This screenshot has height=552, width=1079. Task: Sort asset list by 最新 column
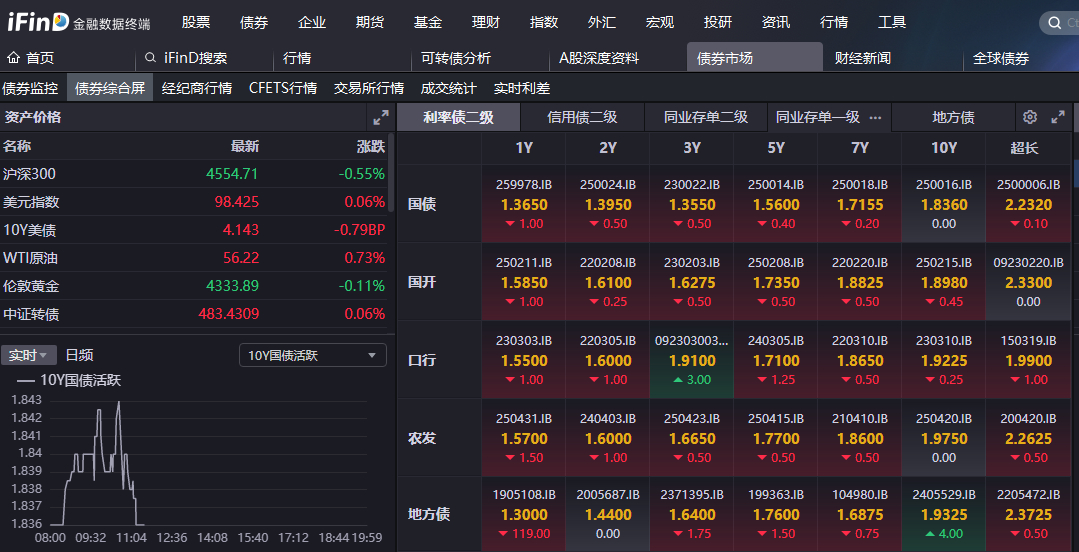point(245,146)
